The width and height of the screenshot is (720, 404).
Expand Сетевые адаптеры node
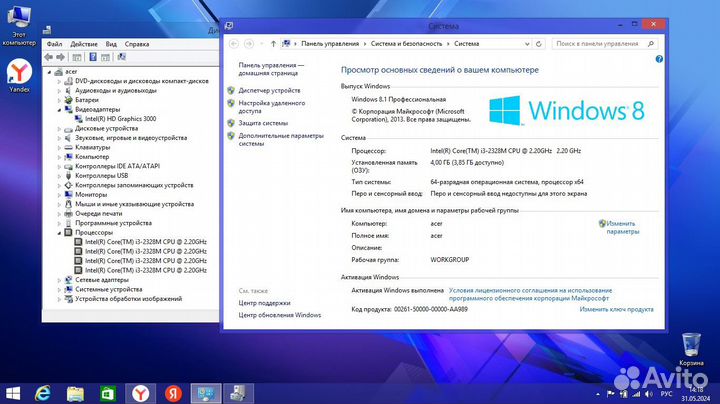pos(59,280)
